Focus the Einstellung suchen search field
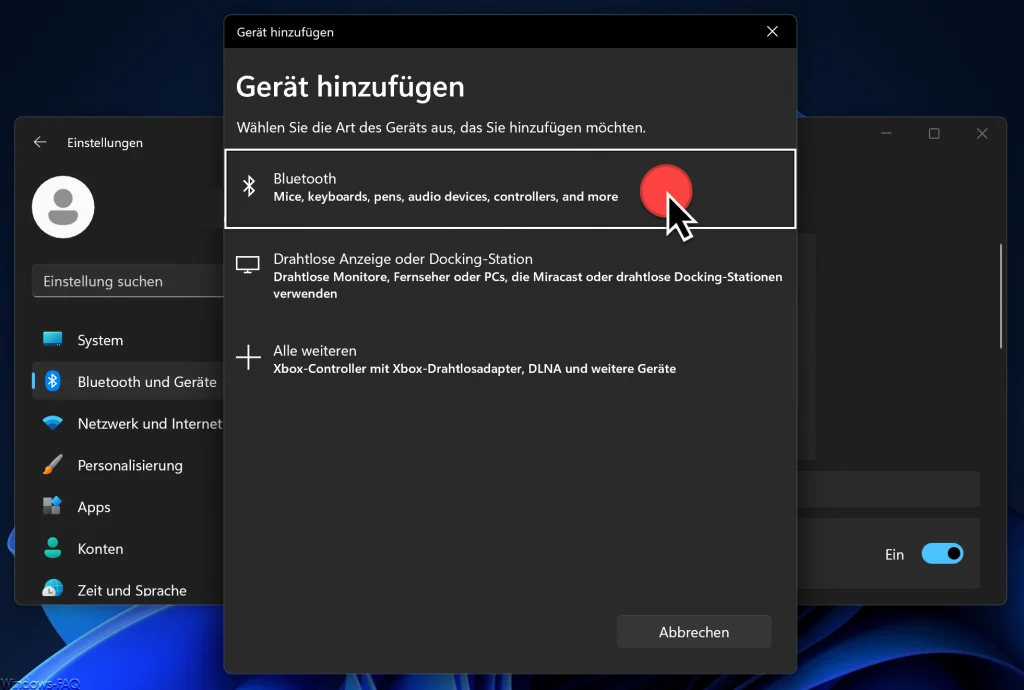Viewport: 1024px width, 690px height. click(x=128, y=281)
